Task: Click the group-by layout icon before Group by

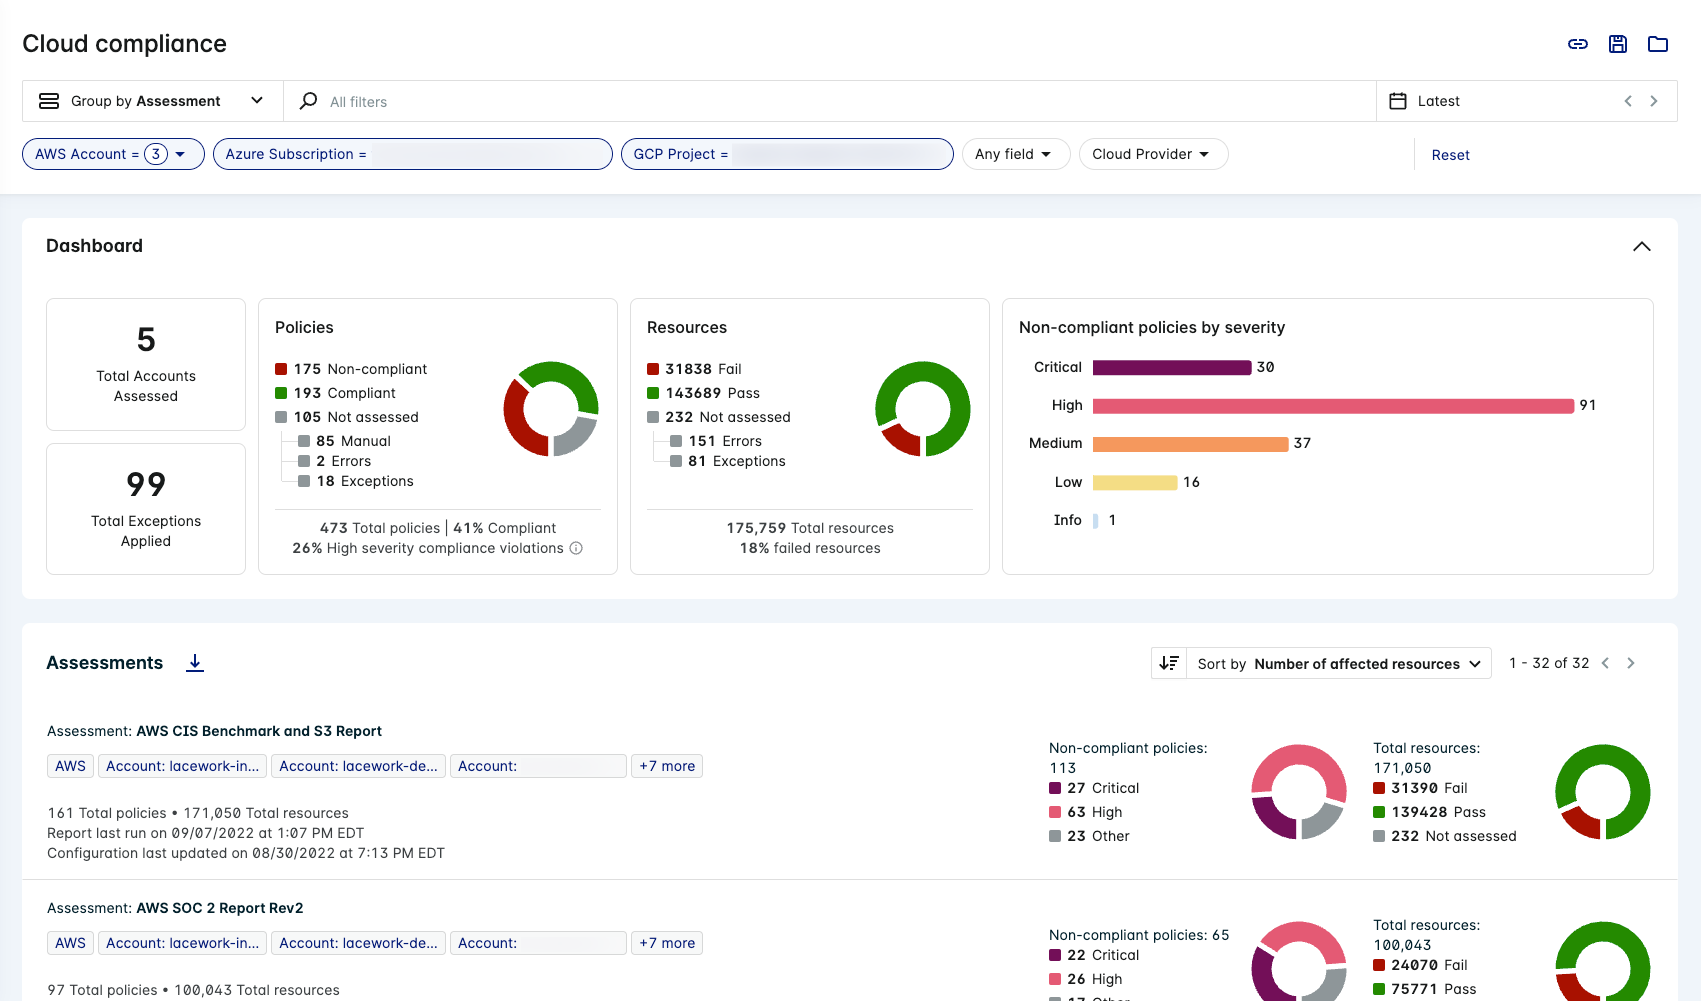Action: tap(48, 100)
